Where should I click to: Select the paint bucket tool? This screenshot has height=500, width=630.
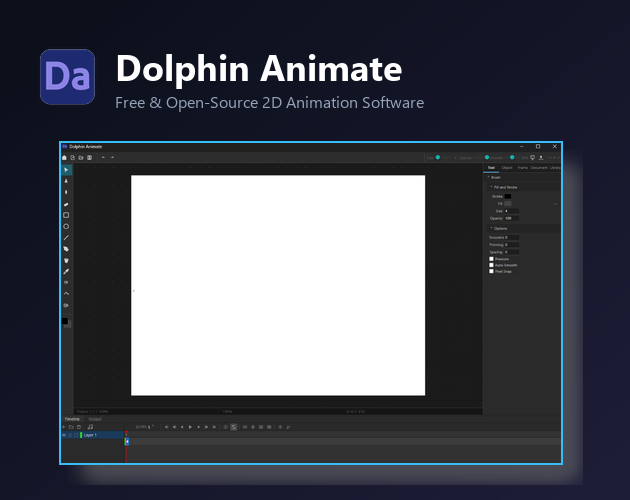(x=66, y=260)
